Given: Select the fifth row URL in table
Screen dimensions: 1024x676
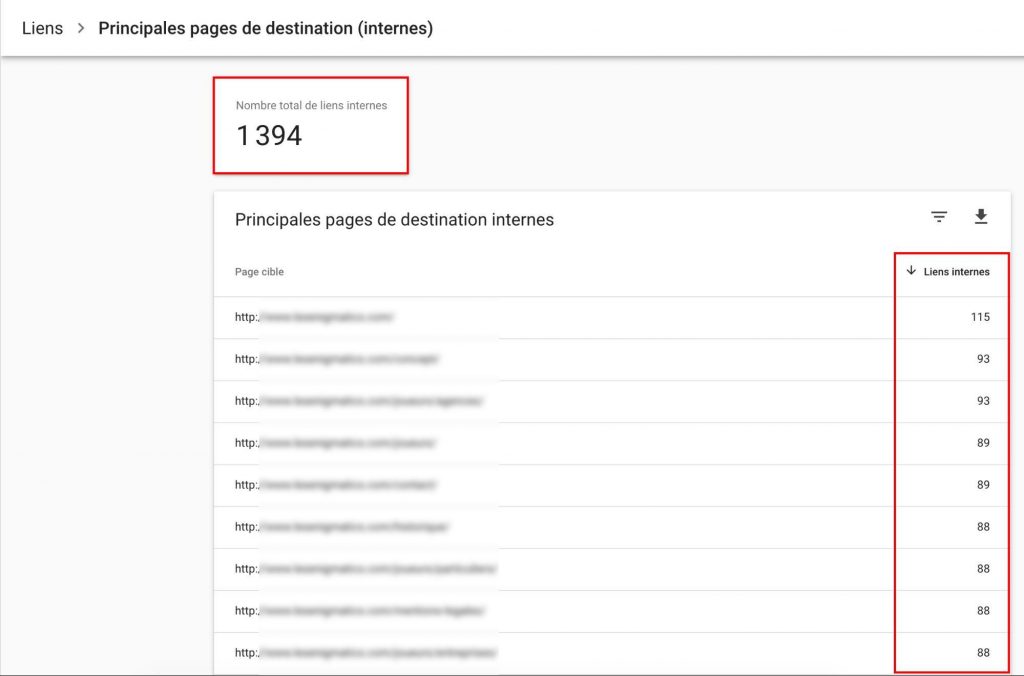Looking at the screenshot, I should pos(337,485).
